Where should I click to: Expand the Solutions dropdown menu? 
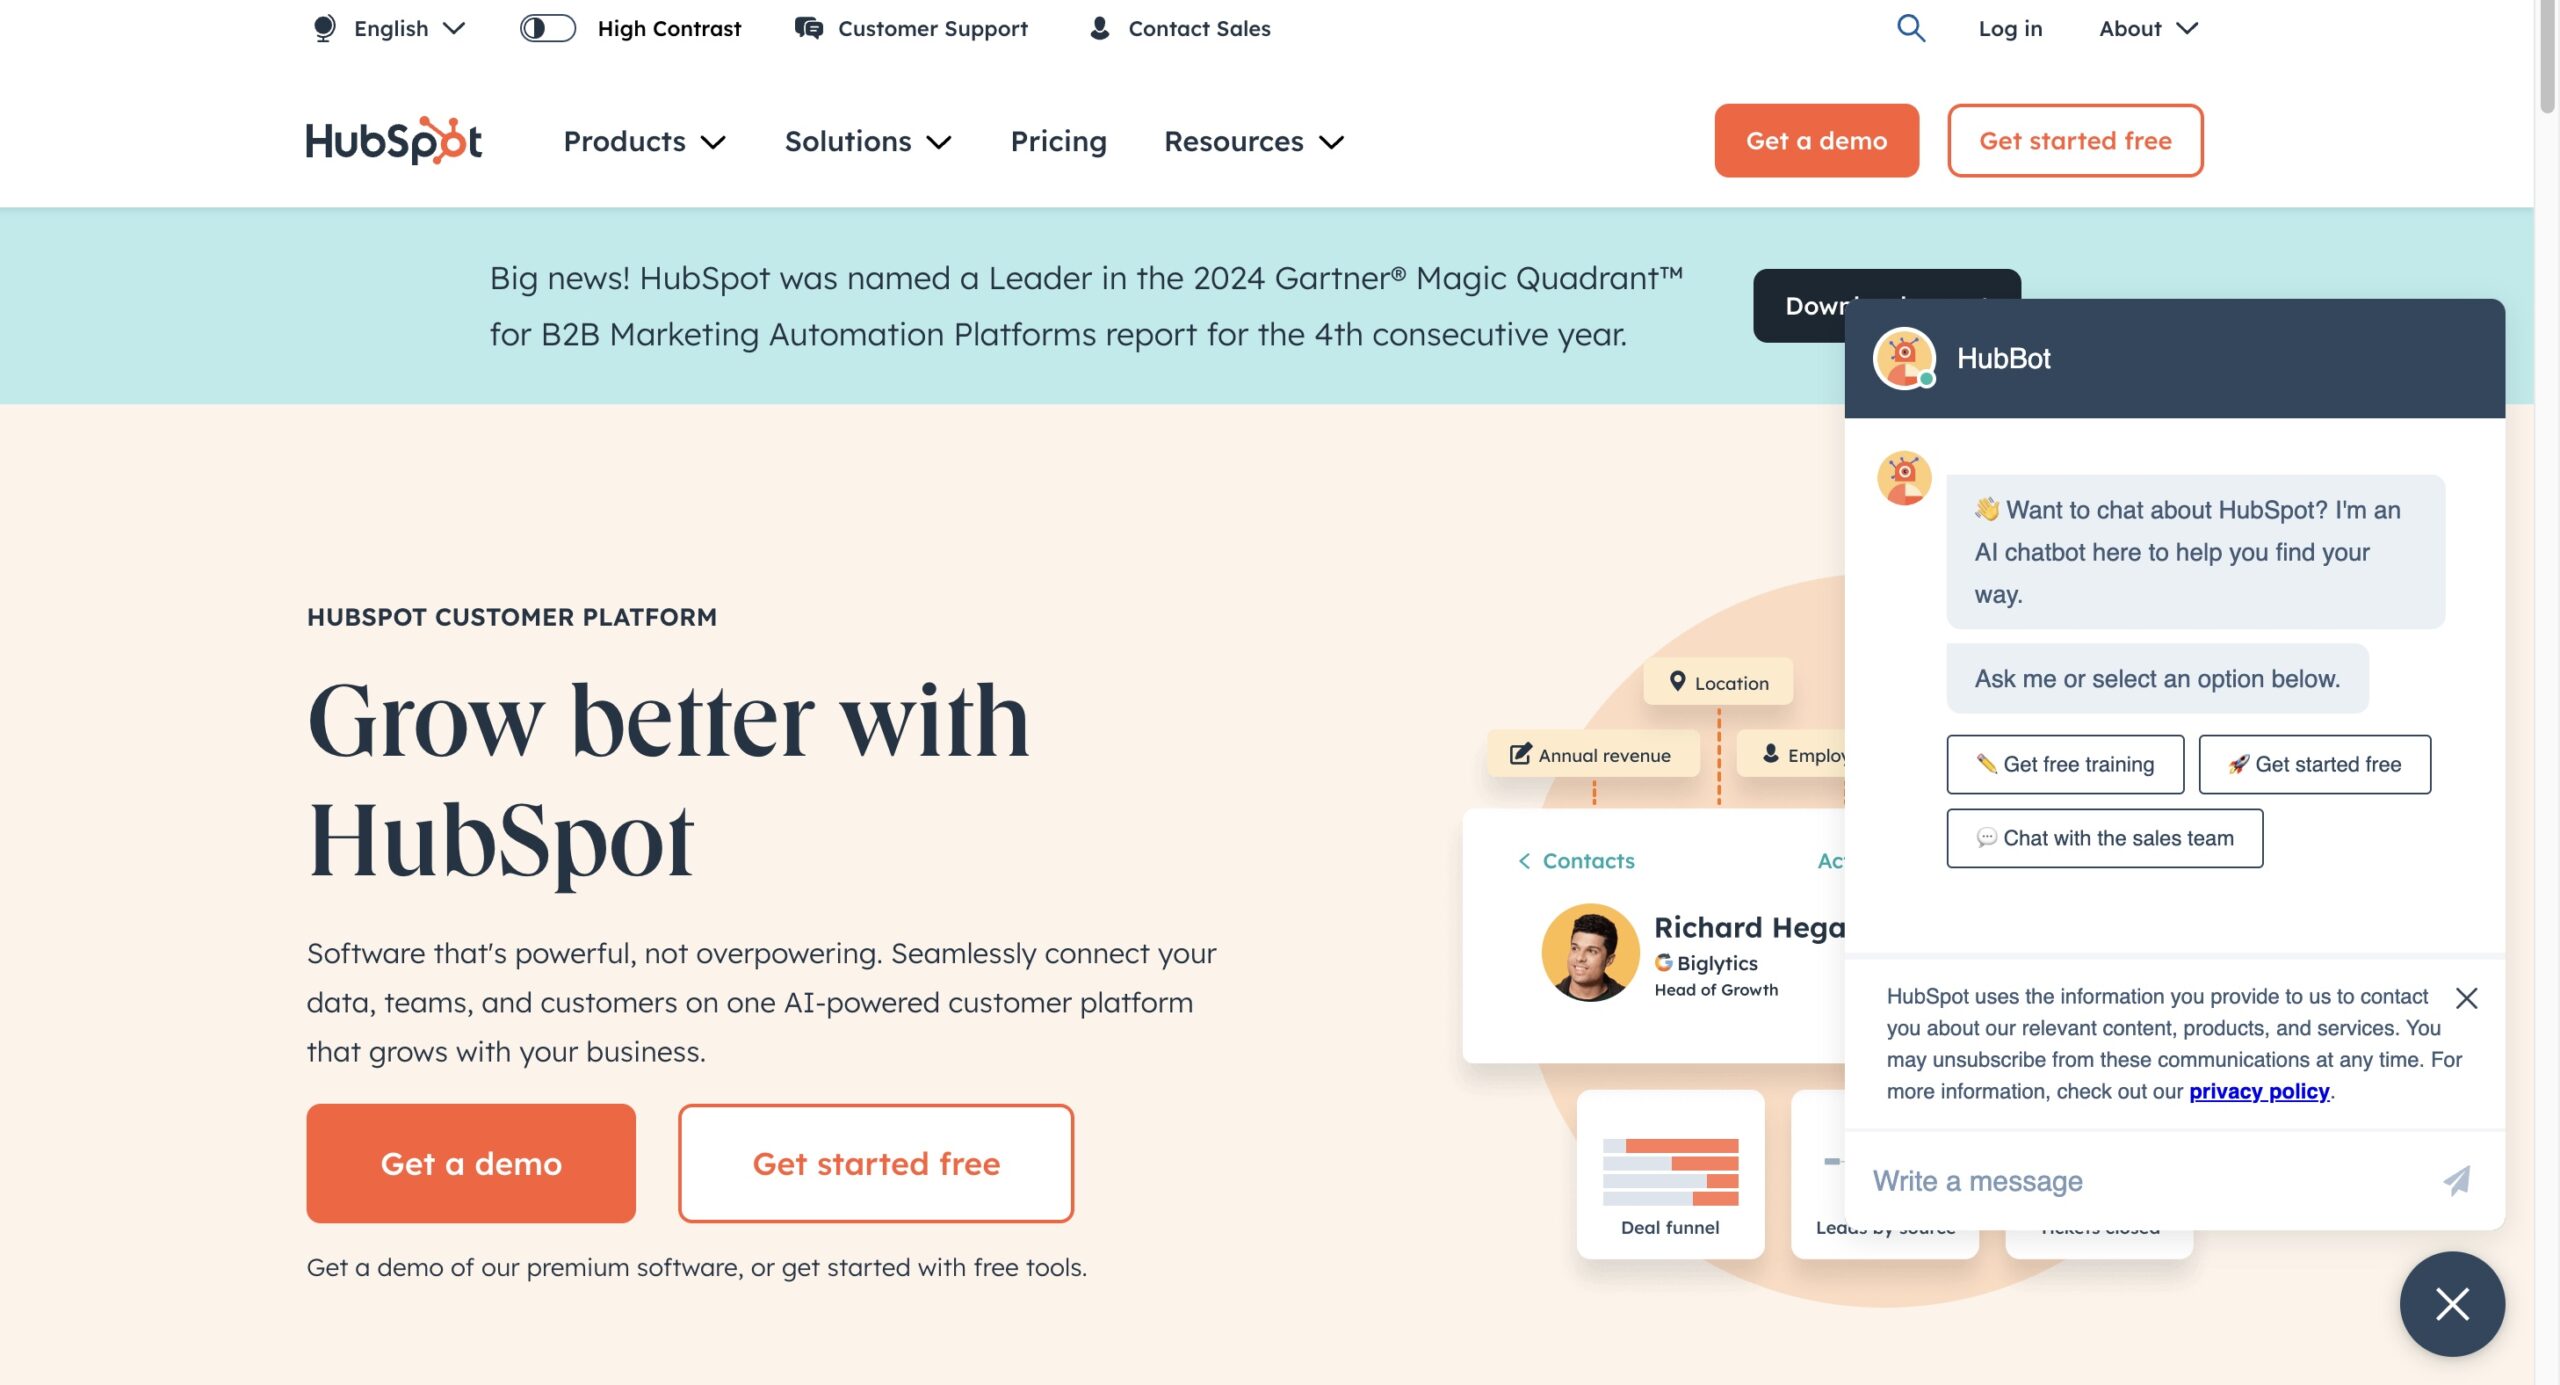click(x=866, y=140)
